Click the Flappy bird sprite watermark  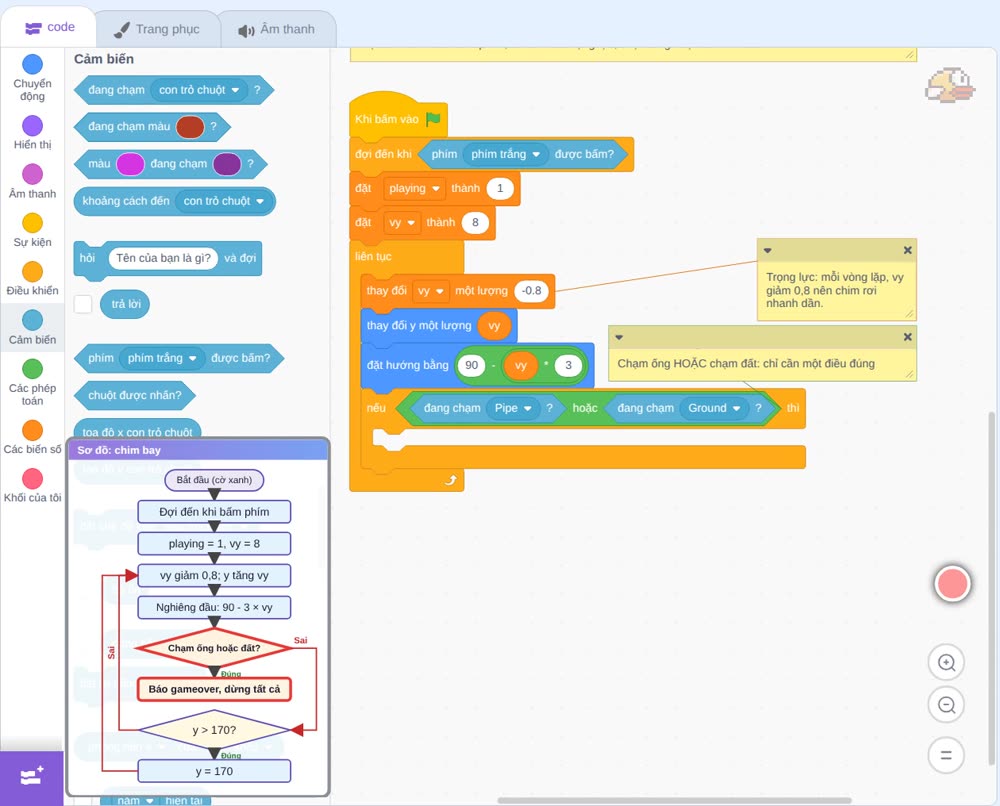pyautogui.click(x=950, y=85)
